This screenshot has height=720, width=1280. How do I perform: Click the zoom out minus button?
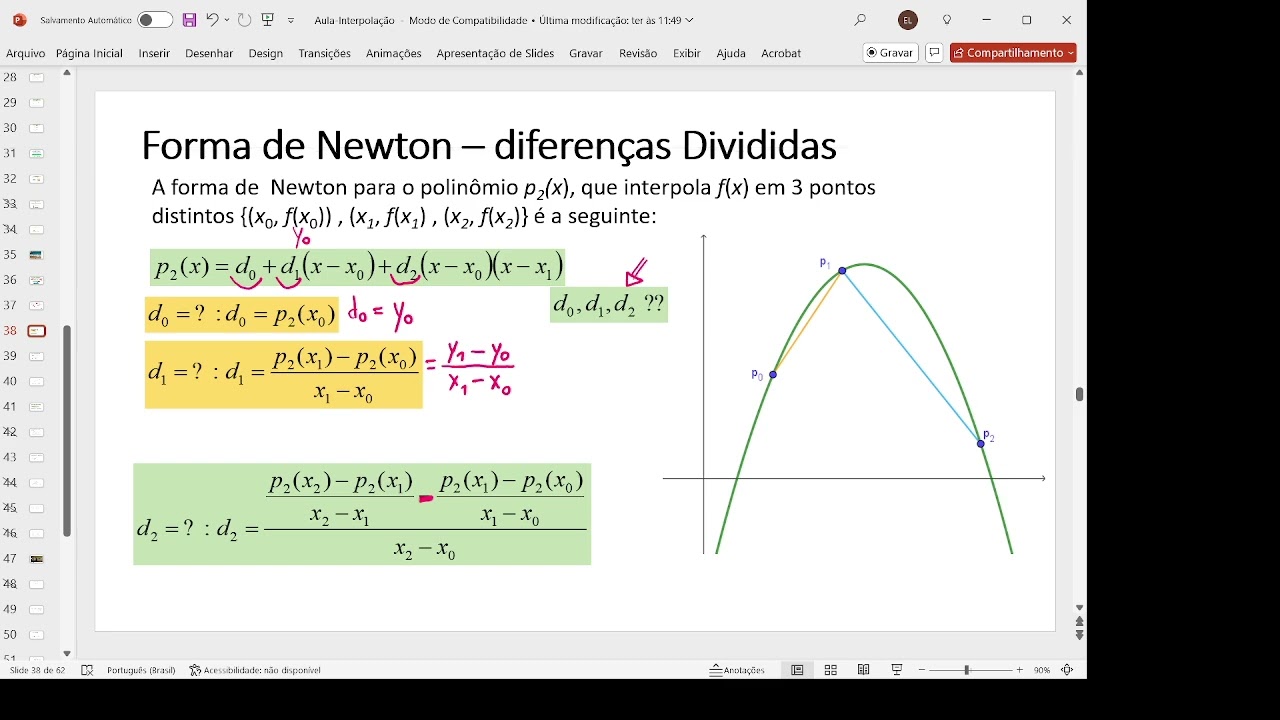click(x=922, y=670)
